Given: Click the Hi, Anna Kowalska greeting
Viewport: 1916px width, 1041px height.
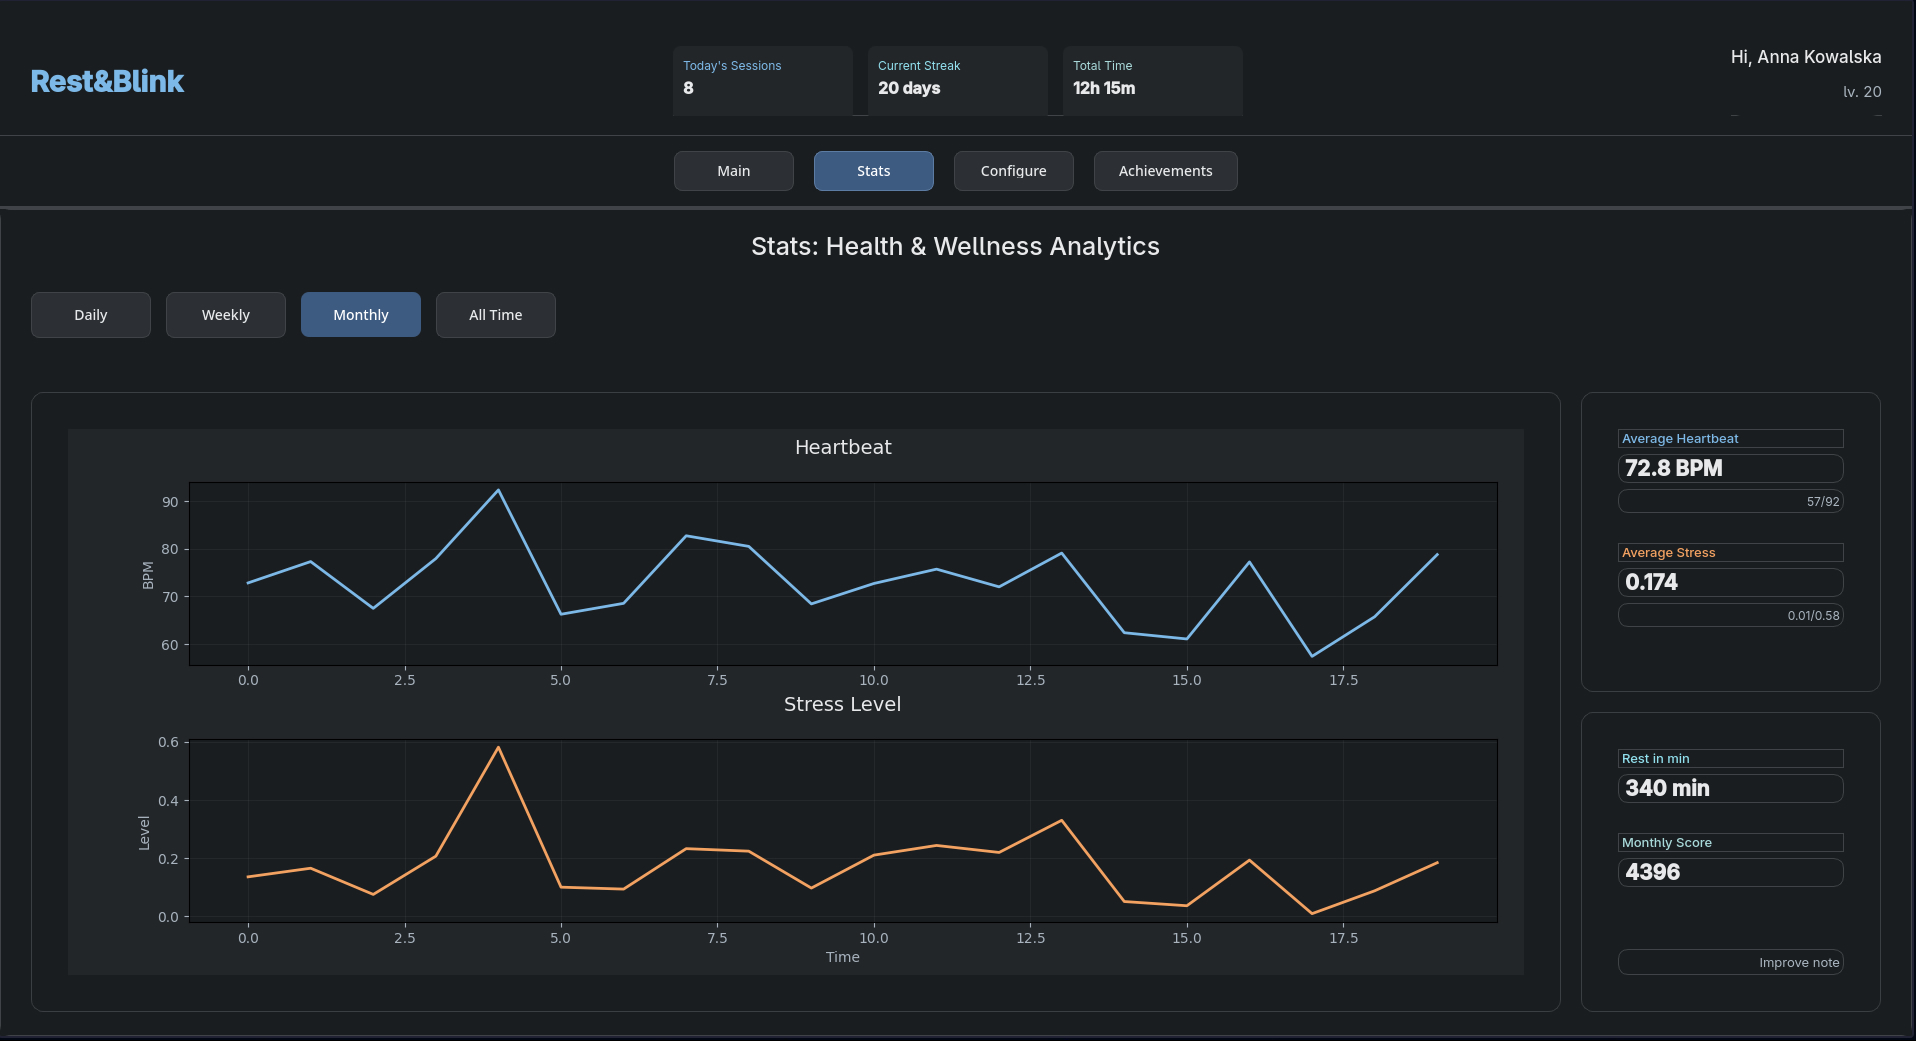Looking at the screenshot, I should [1805, 57].
